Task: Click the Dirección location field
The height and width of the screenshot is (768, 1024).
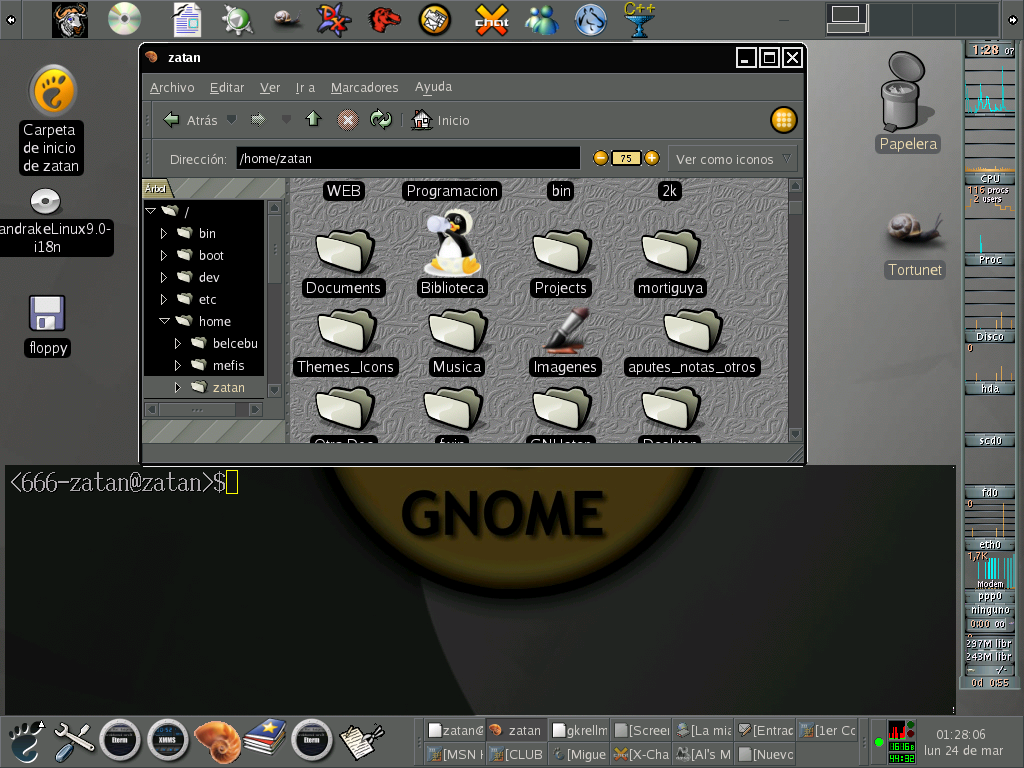Action: click(x=408, y=159)
